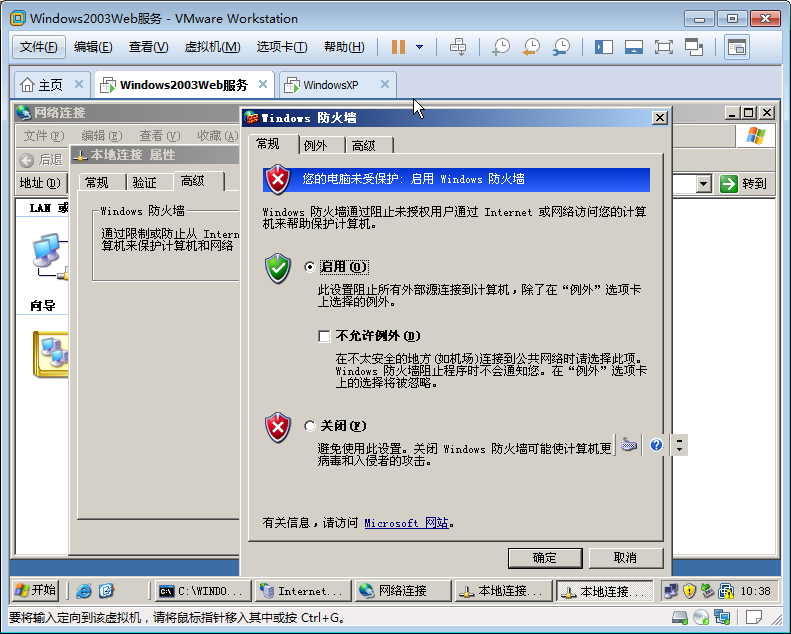Close the WindowsXP tab
The image size is (791, 634).
(385, 84)
